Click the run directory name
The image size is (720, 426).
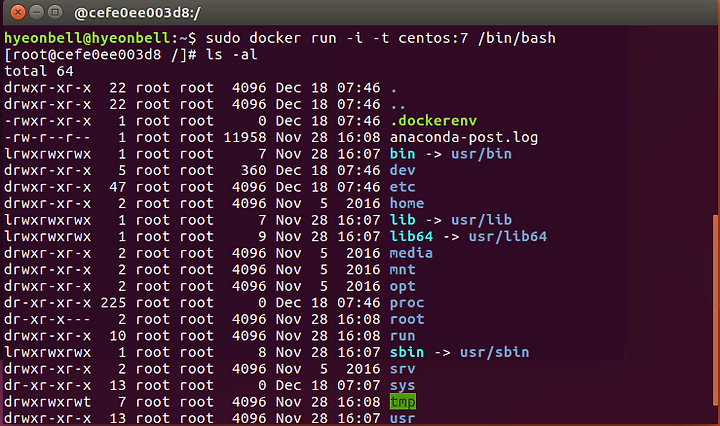[403, 336]
